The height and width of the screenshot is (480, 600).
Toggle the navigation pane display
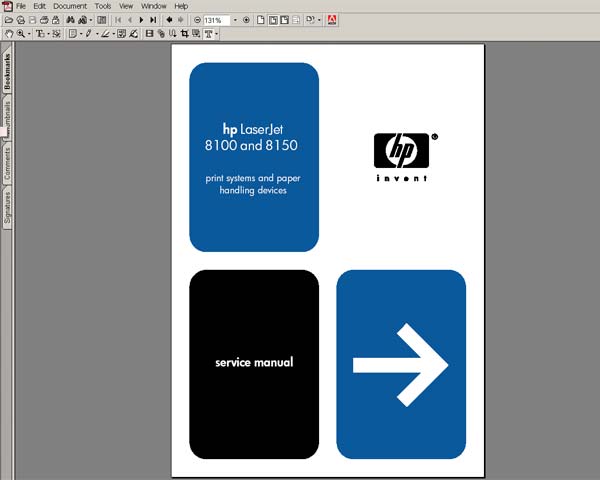[101, 20]
